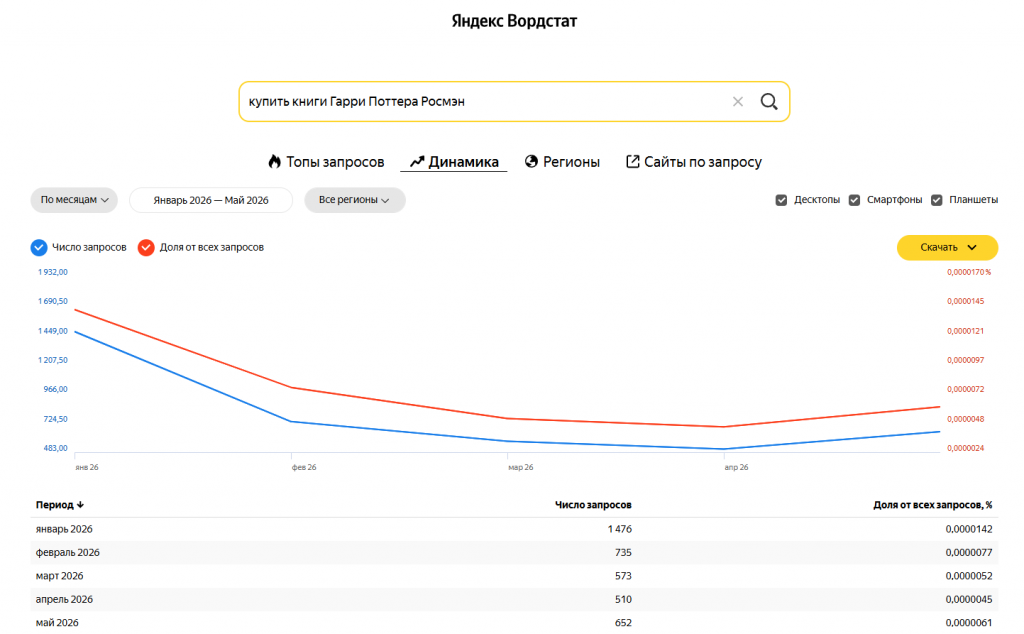Click chevron arrow on Скачать button

coord(972,247)
